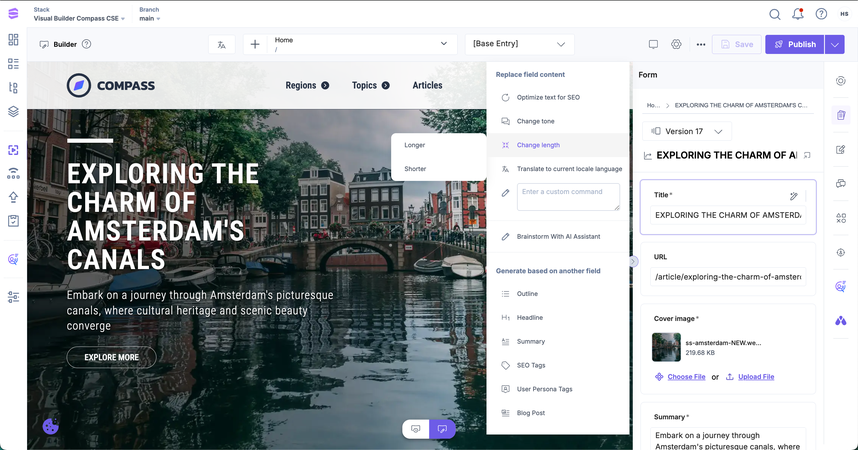Open the more options ellipsis menu
This screenshot has height=450, width=858.
pos(701,44)
